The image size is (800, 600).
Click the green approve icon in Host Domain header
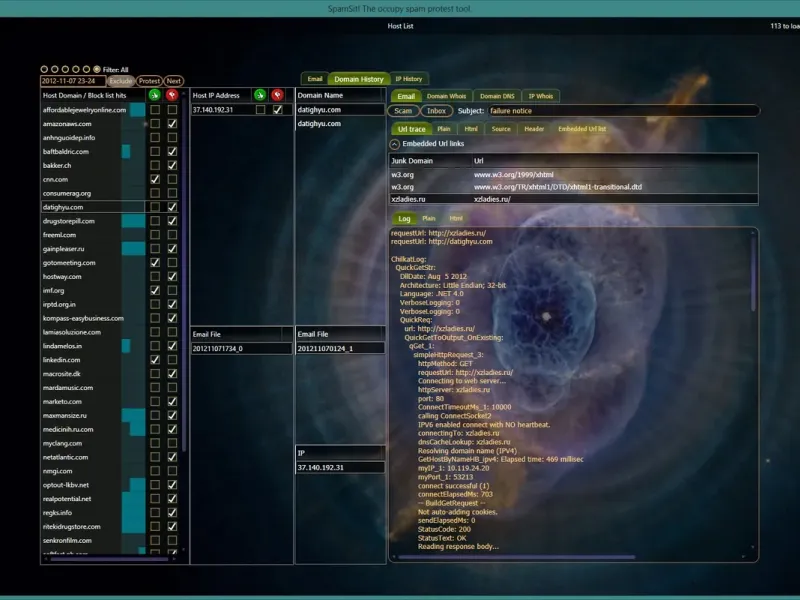pos(155,95)
